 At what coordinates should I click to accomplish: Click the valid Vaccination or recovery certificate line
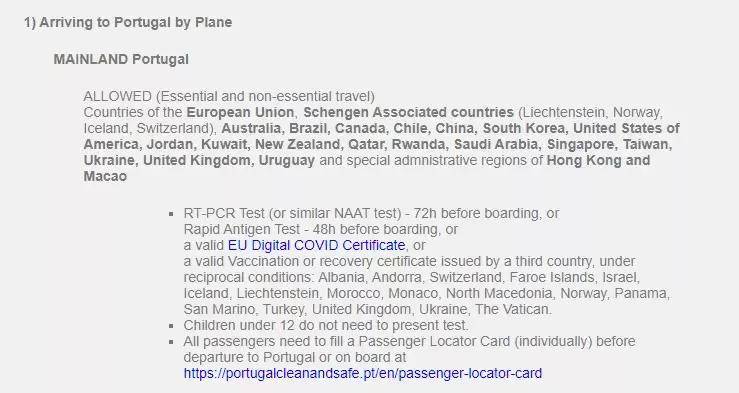click(x=410, y=262)
